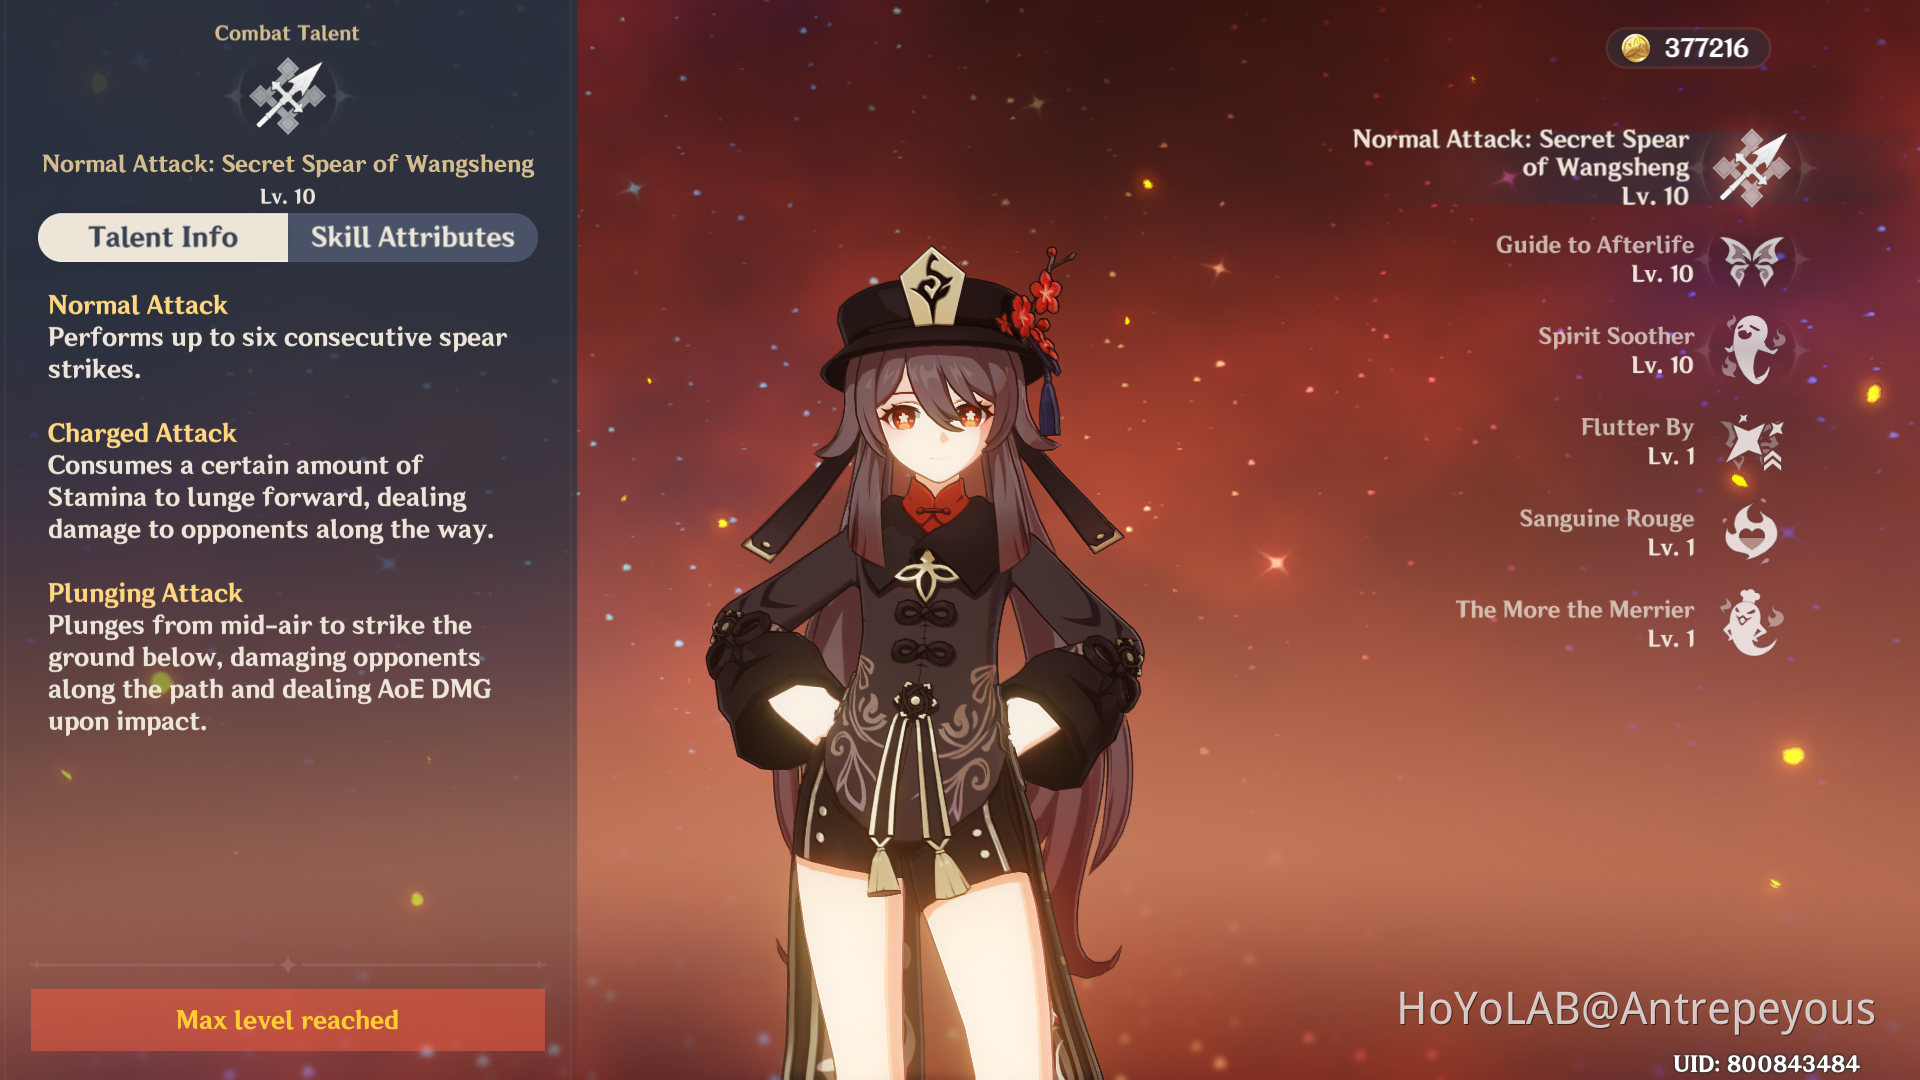Click the 377216 Mora balance display
The image size is (1920, 1080).
(x=1688, y=48)
